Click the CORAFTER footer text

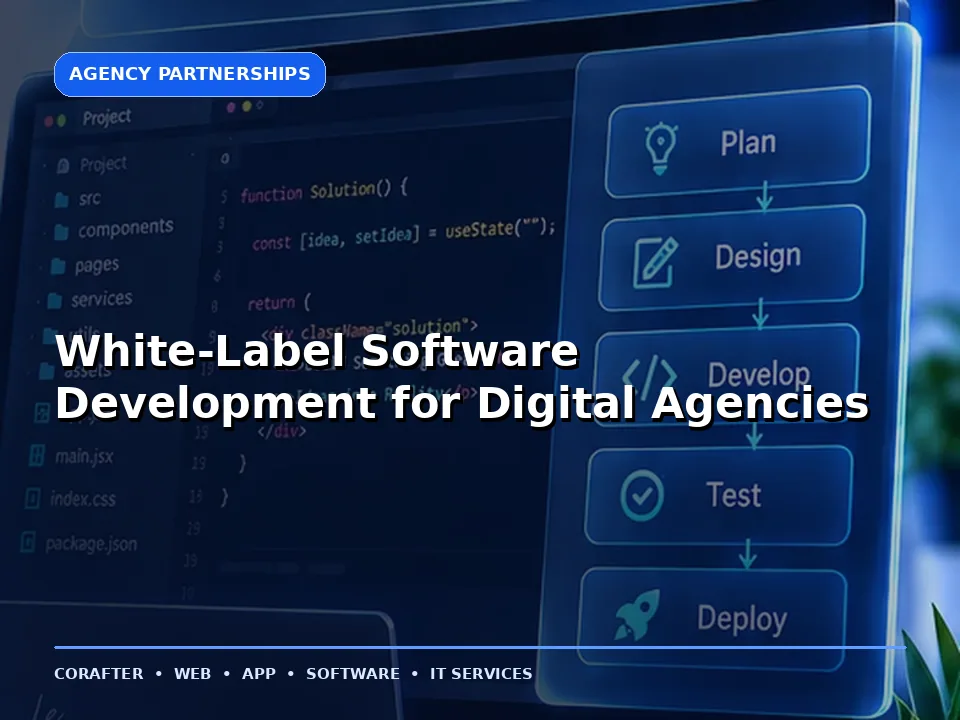(x=99, y=673)
